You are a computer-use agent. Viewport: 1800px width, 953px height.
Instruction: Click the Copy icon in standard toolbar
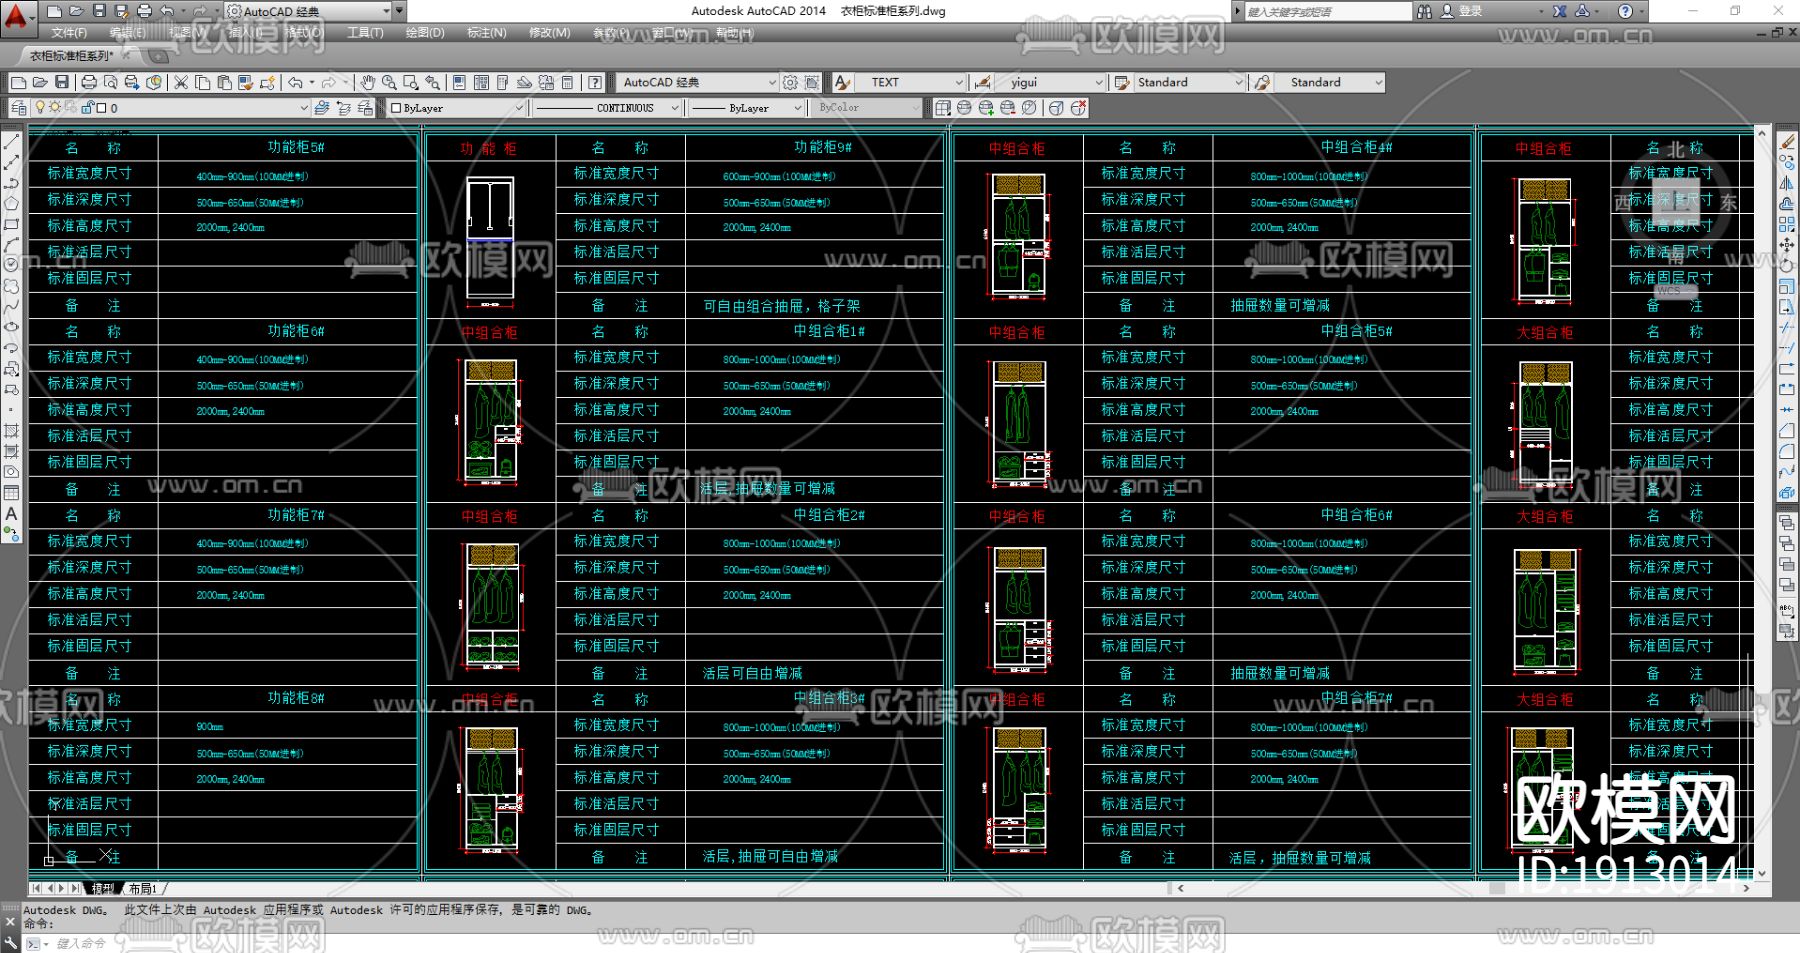[202, 82]
